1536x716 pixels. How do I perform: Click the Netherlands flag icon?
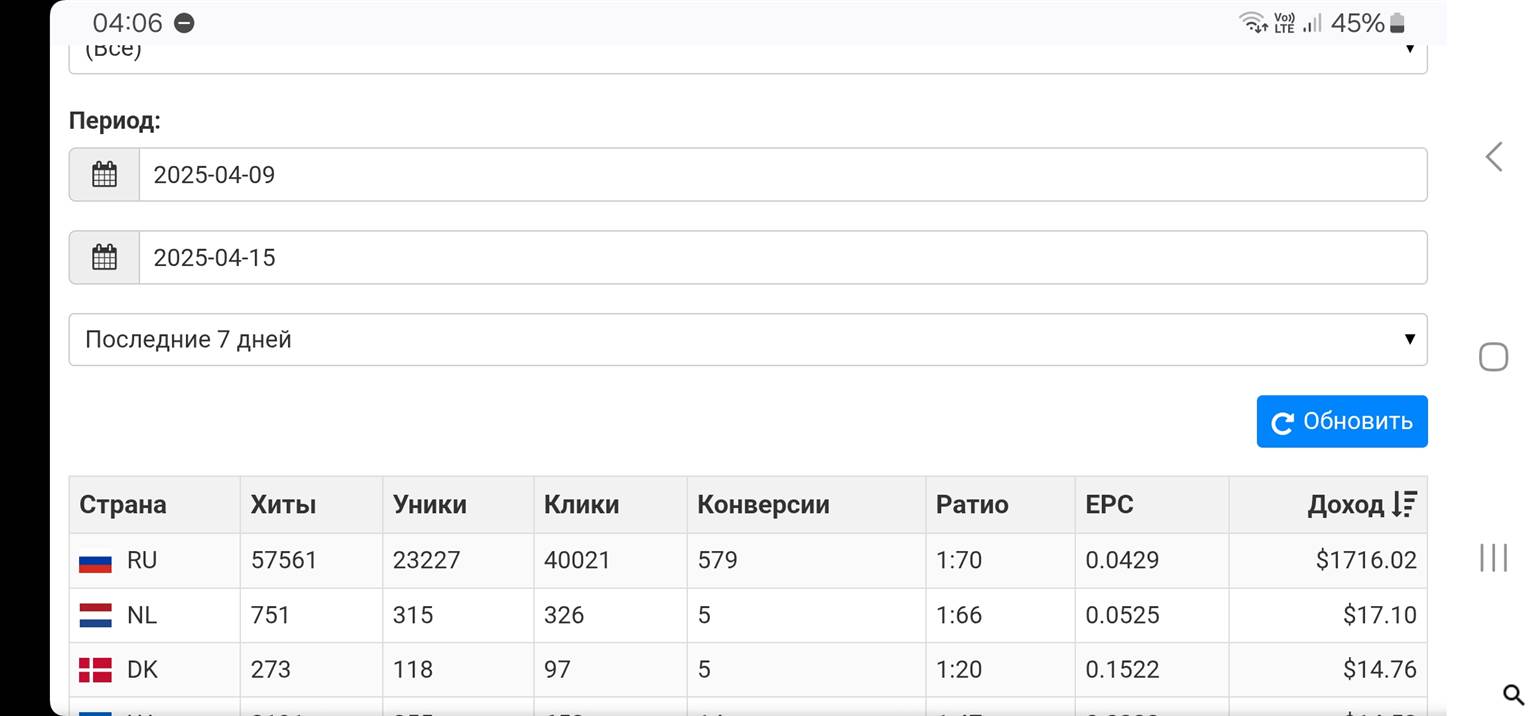tap(95, 615)
